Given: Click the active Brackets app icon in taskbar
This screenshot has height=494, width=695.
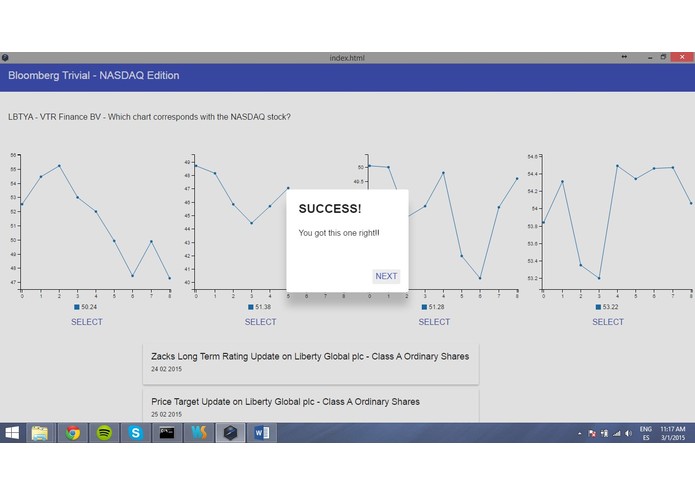Looking at the screenshot, I should point(230,433).
